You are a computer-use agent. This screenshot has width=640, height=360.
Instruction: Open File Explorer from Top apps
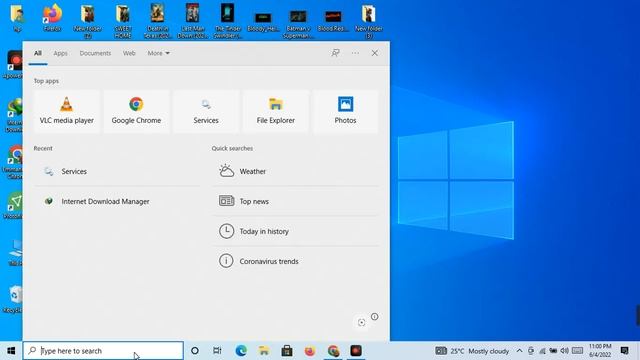(x=276, y=111)
